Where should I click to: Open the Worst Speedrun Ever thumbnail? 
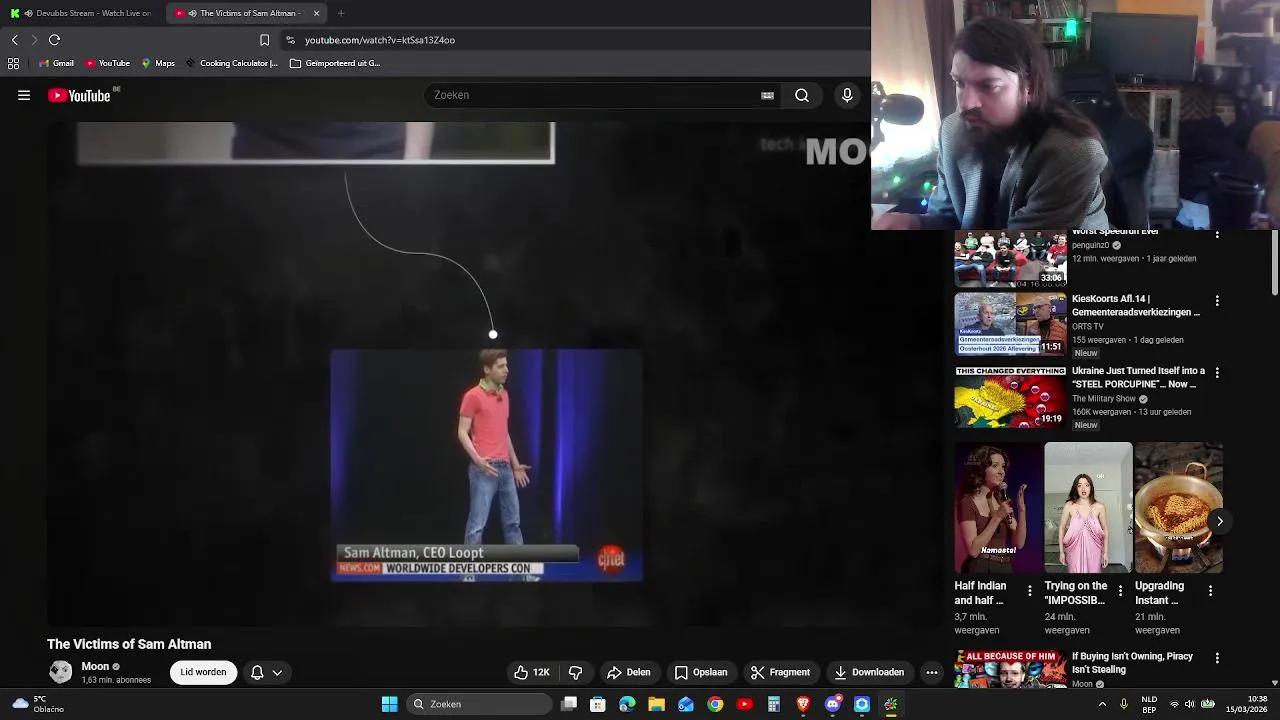(1010, 258)
